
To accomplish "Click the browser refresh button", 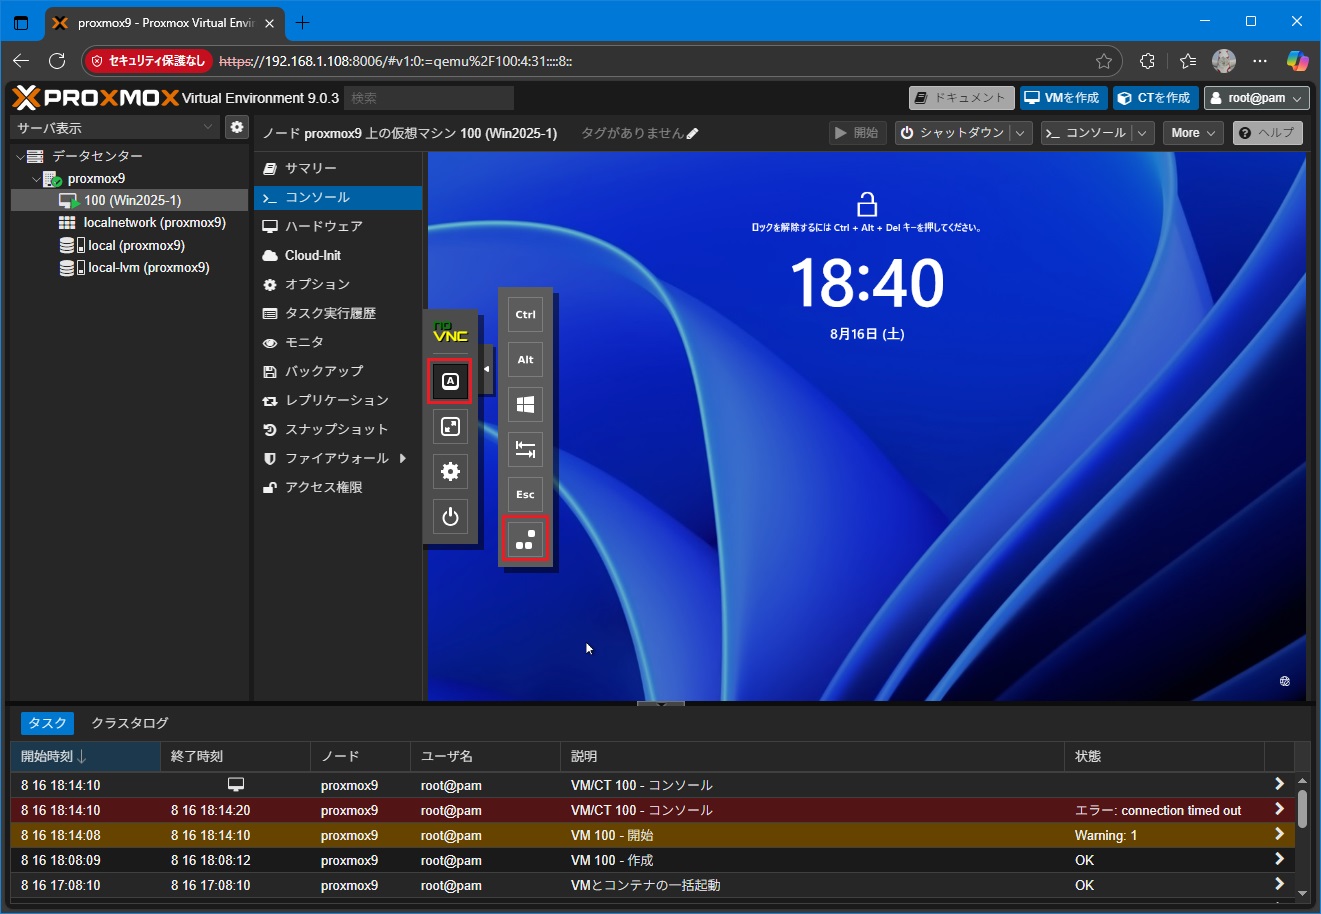I will pyautogui.click(x=57, y=61).
